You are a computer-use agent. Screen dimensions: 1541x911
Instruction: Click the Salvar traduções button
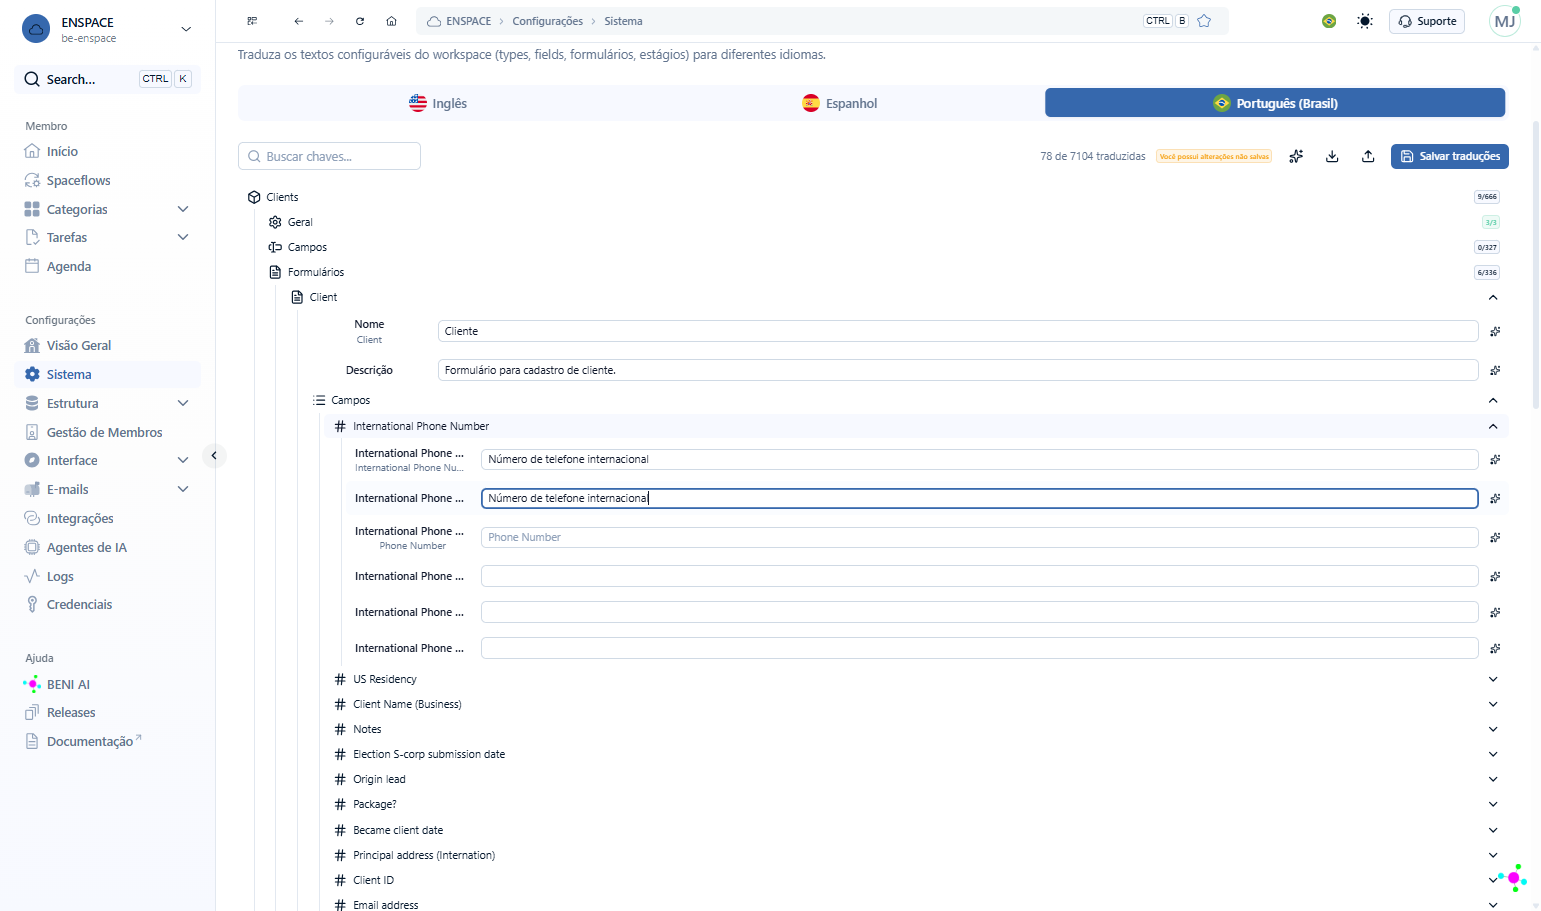click(1450, 156)
